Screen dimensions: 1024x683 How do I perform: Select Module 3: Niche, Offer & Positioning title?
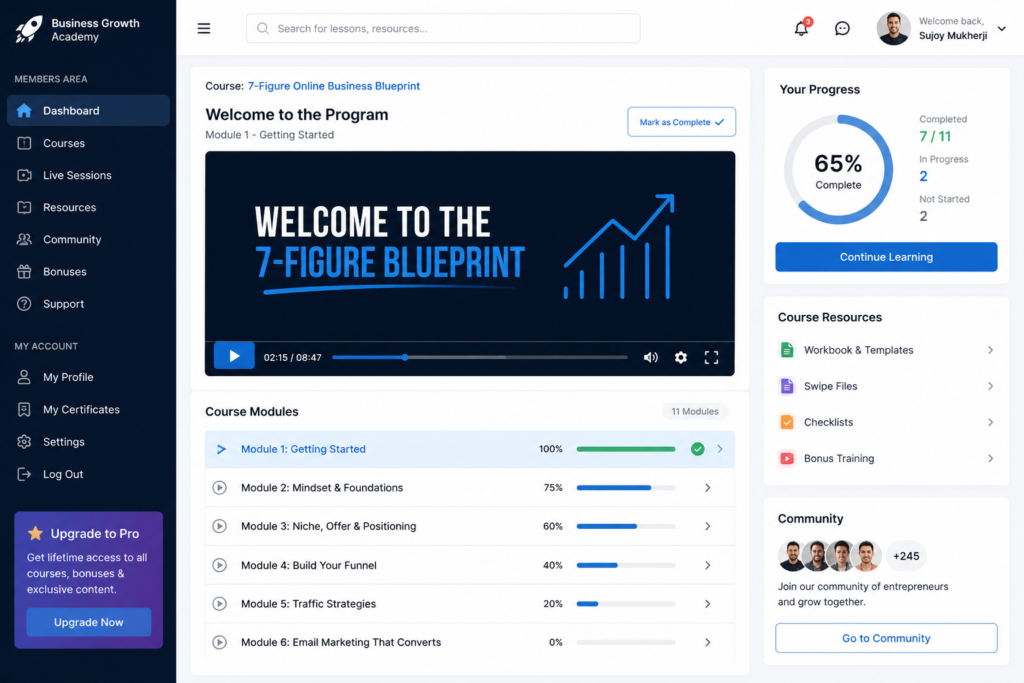click(x=328, y=526)
